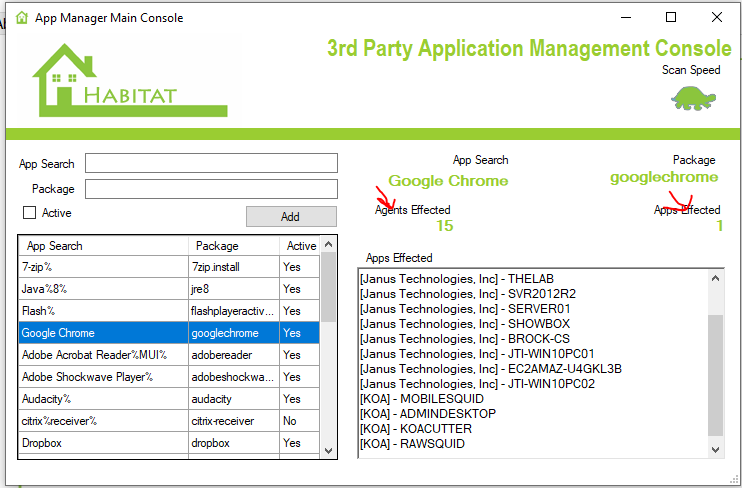Sort by the Package column header
This screenshot has height=488, width=742.
coord(234,246)
